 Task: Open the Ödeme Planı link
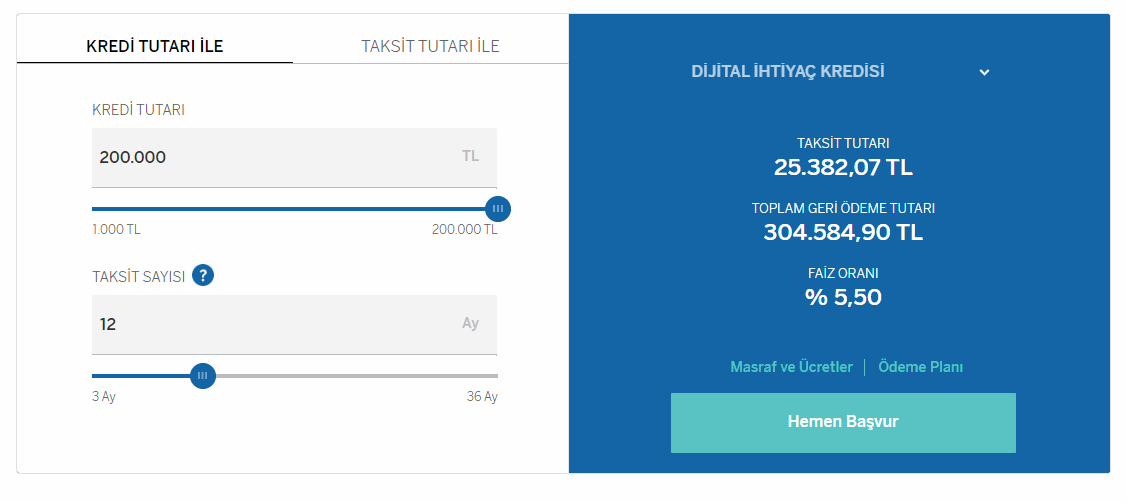921,367
